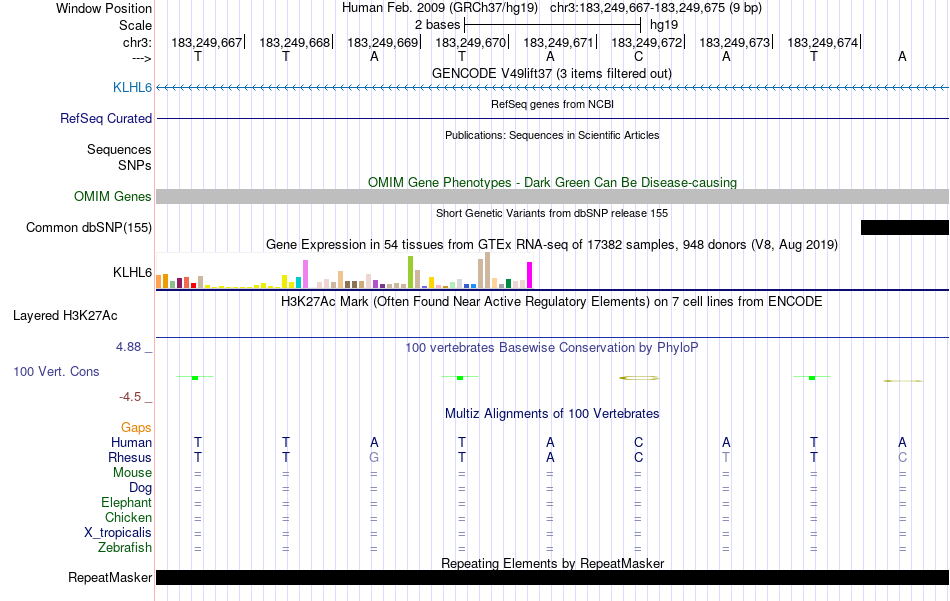The height and width of the screenshot is (601, 950).
Task: Click the black KLHL6 label beside expression bars
Action: (x=132, y=273)
